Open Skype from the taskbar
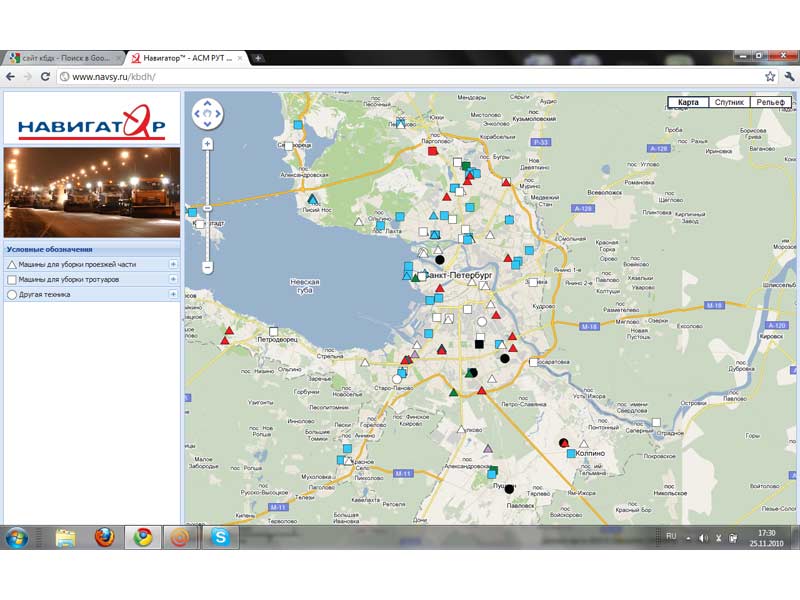Screen dimensions: 800x600 click(x=220, y=538)
